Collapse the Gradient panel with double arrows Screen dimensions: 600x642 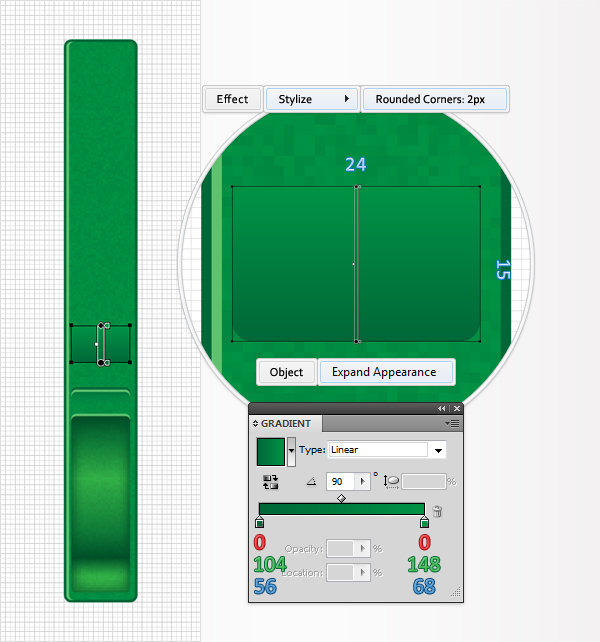[442, 408]
